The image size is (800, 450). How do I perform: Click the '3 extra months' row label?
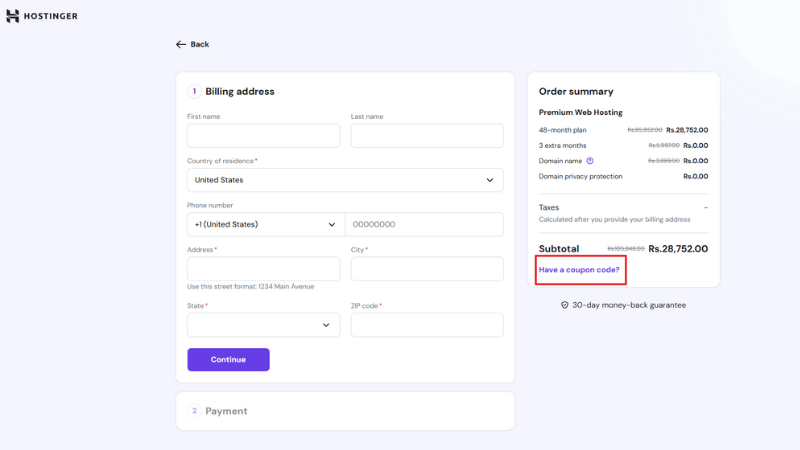(x=562, y=145)
